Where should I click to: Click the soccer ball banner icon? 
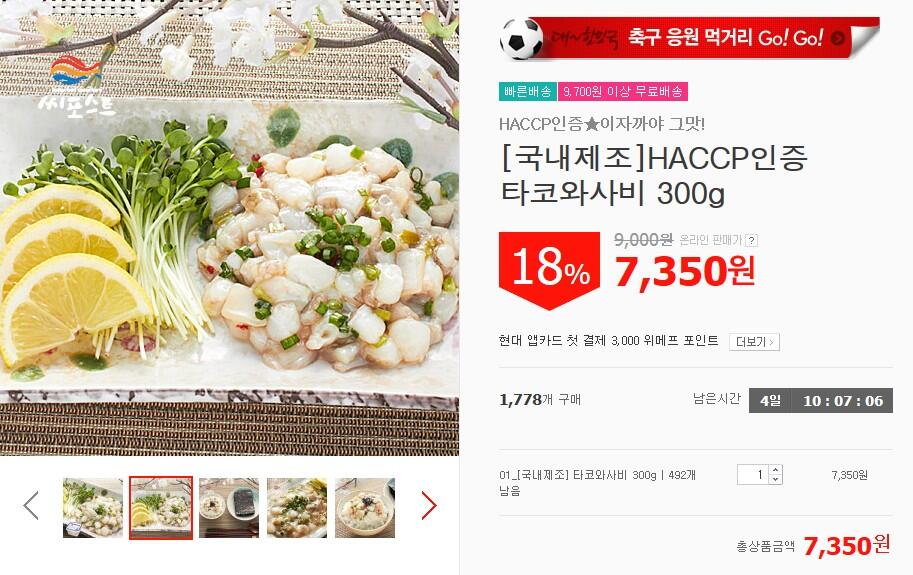[522, 39]
